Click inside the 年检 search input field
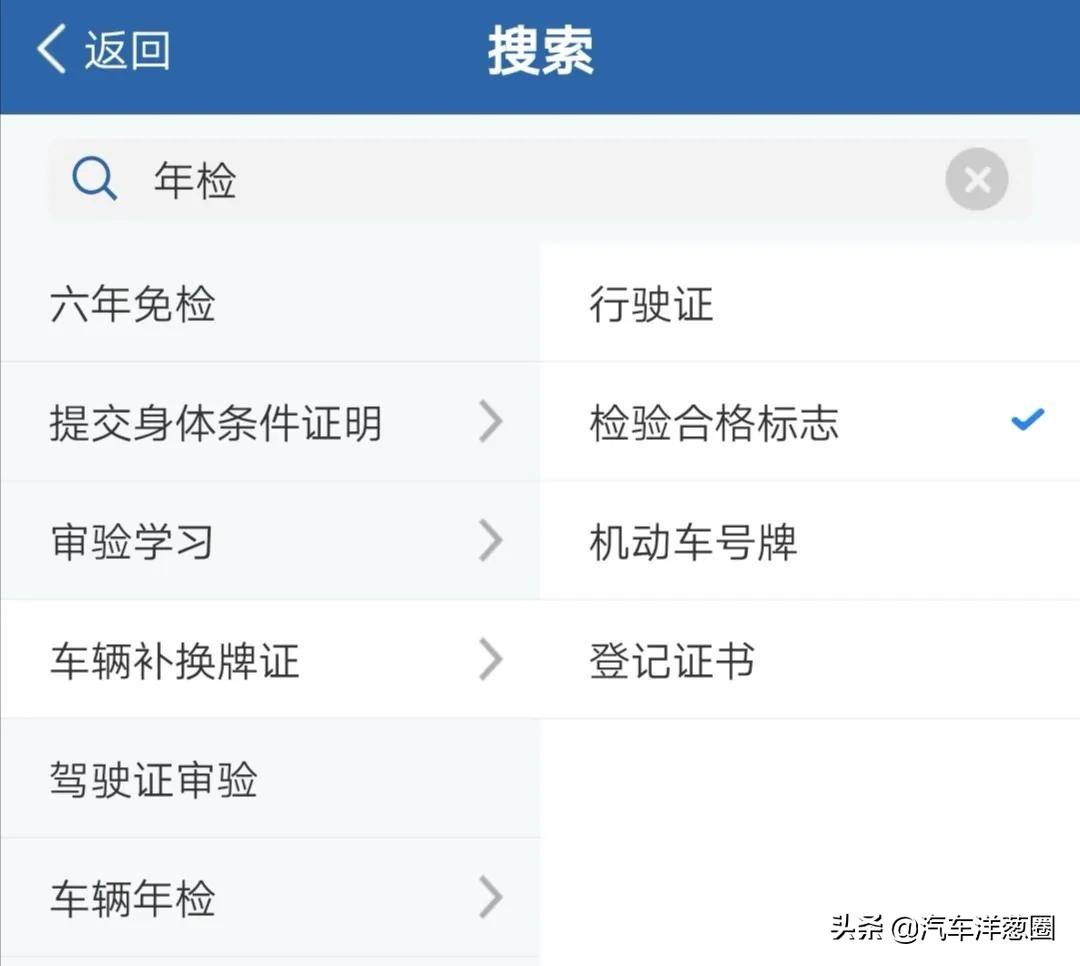1080x966 pixels. 400,180
